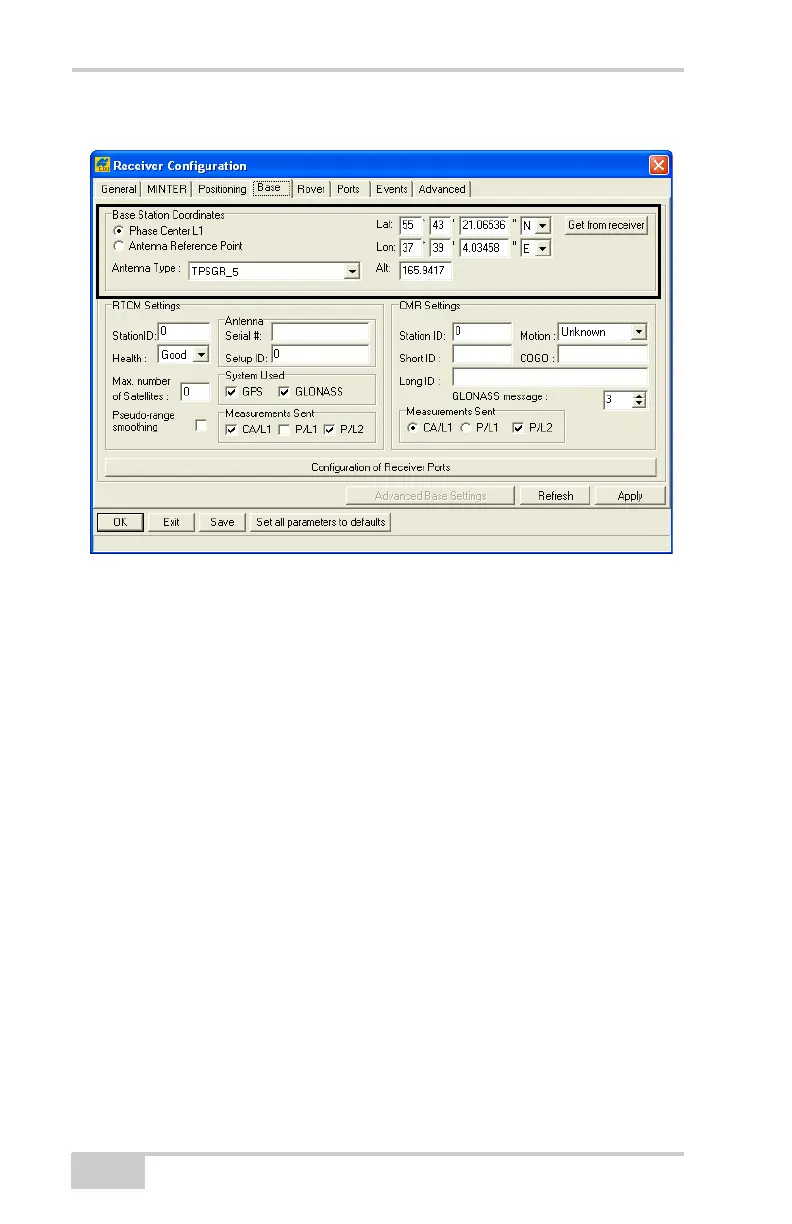Select Phase Center L1 radio option

click(x=119, y=231)
